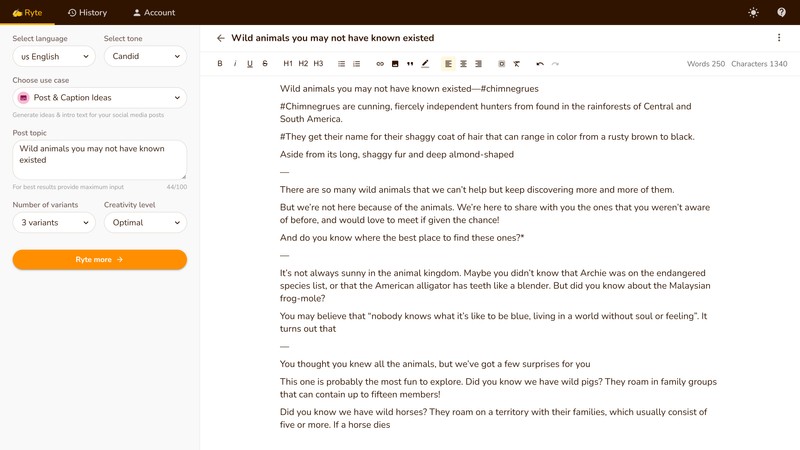Apply italic formatting
This screenshot has height=450, width=800.
(235, 64)
